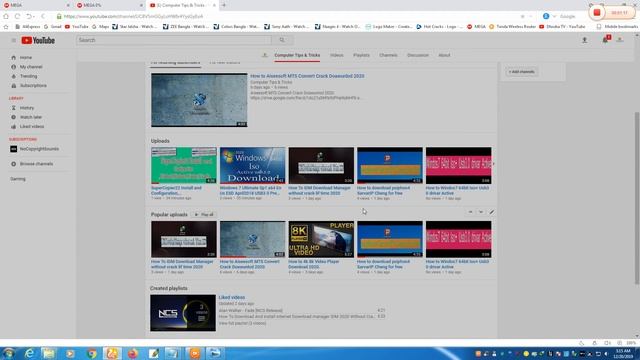
Task: Open the account avatar menu
Action: pos(620,40)
